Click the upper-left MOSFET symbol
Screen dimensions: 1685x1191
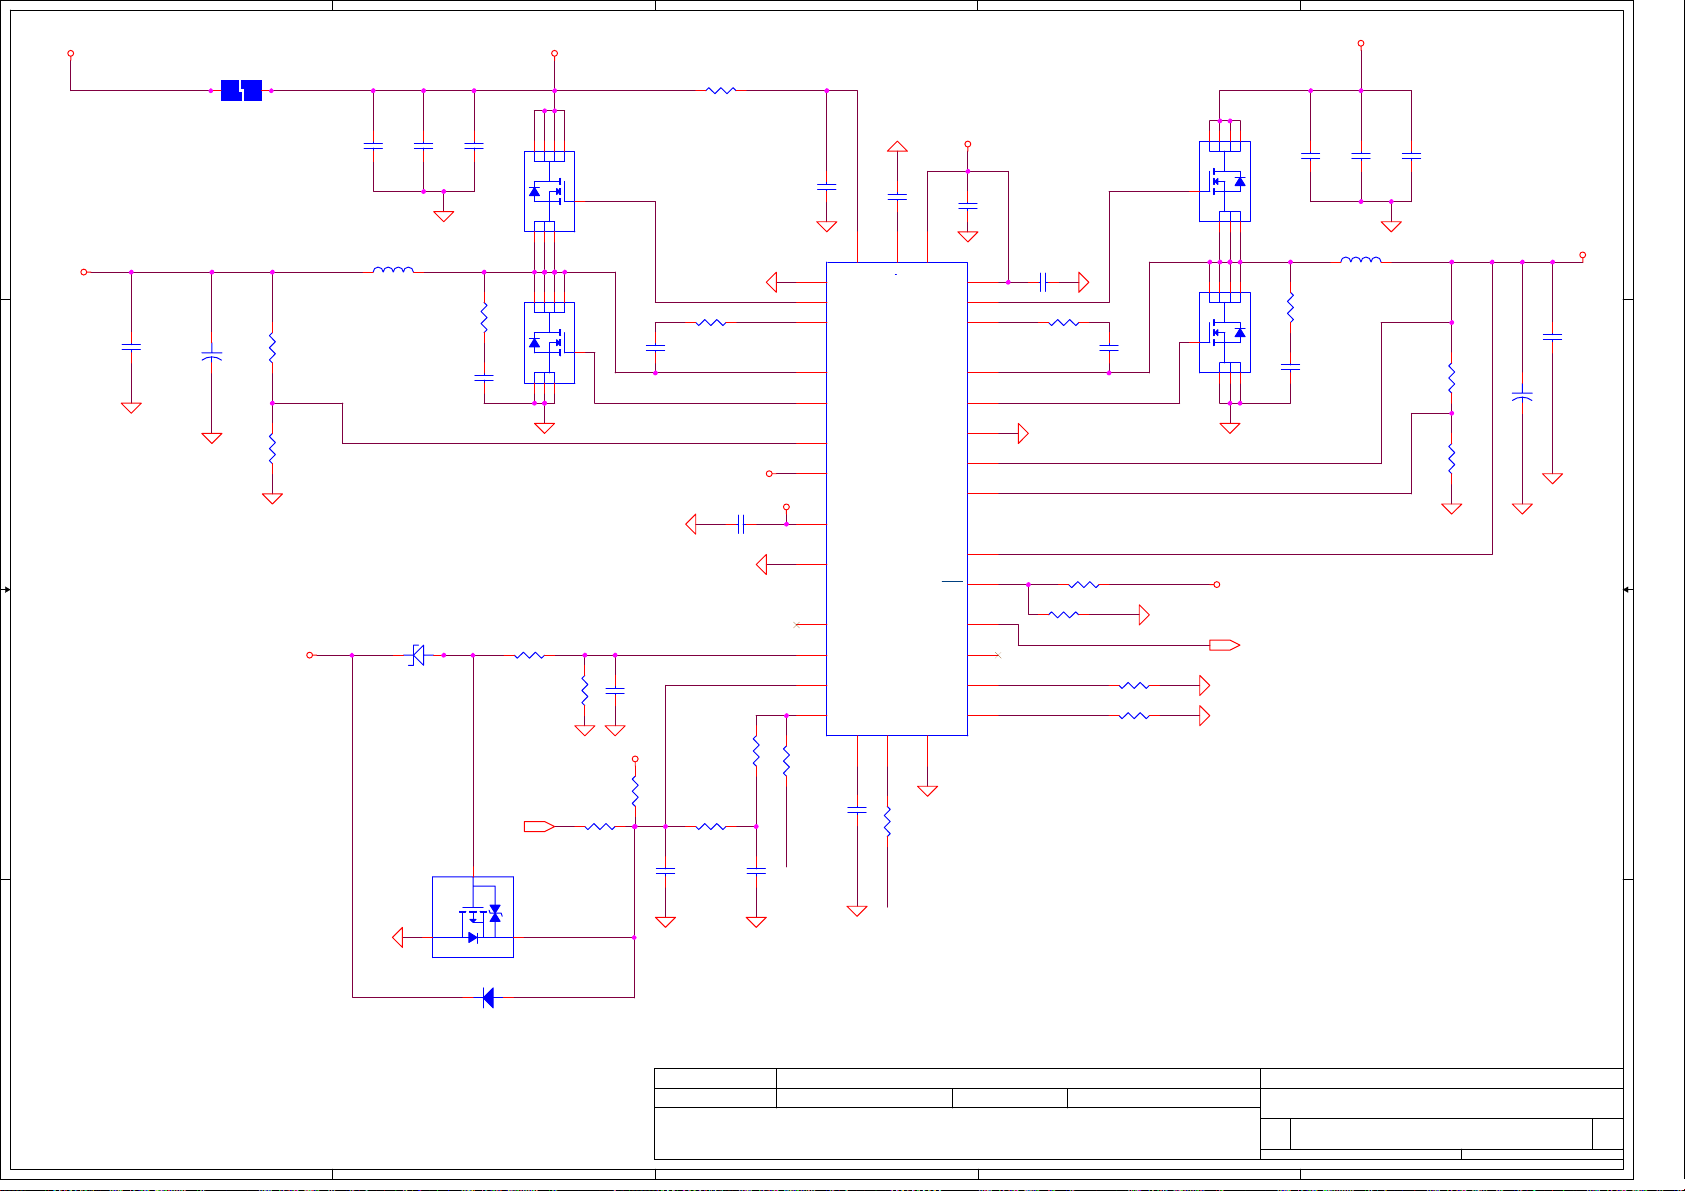coord(549,191)
